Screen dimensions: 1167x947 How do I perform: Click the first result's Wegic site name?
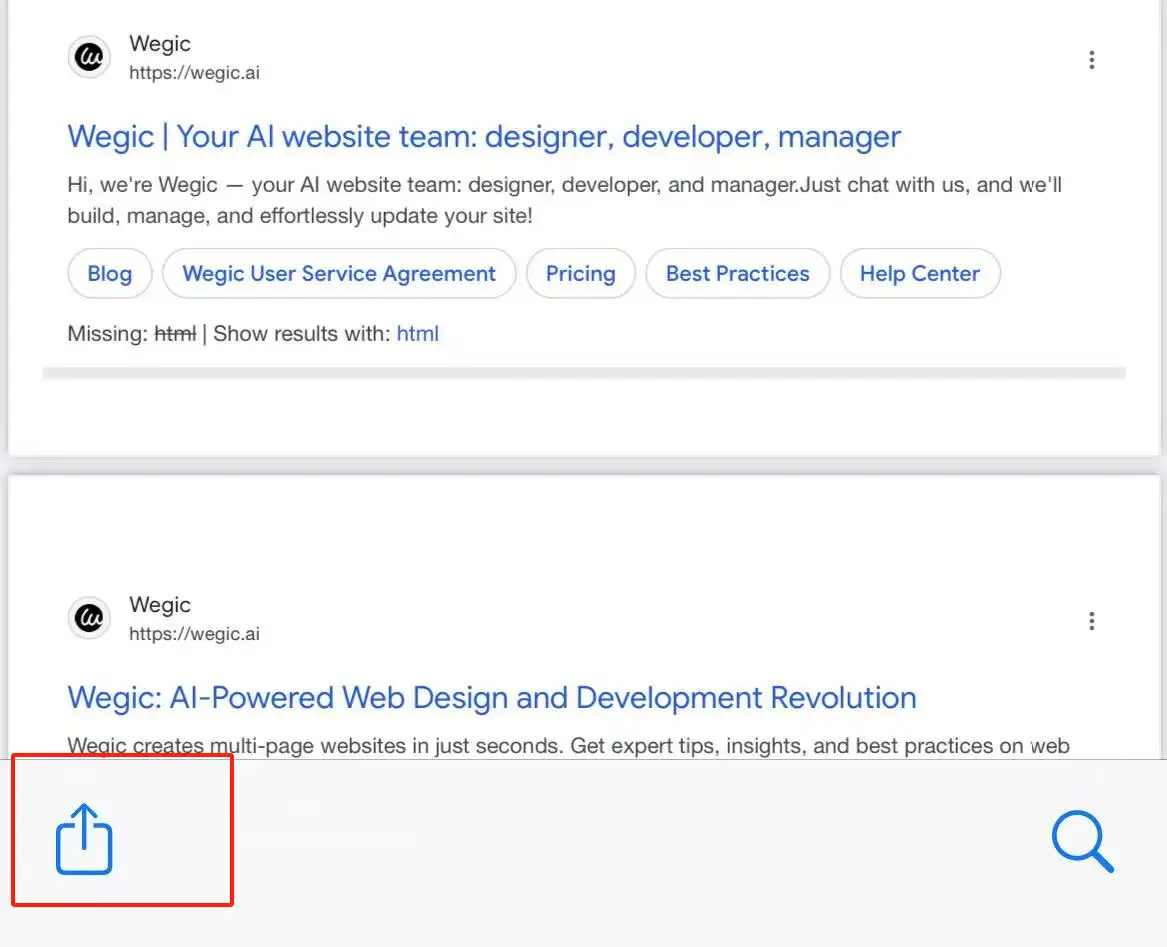click(160, 44)
